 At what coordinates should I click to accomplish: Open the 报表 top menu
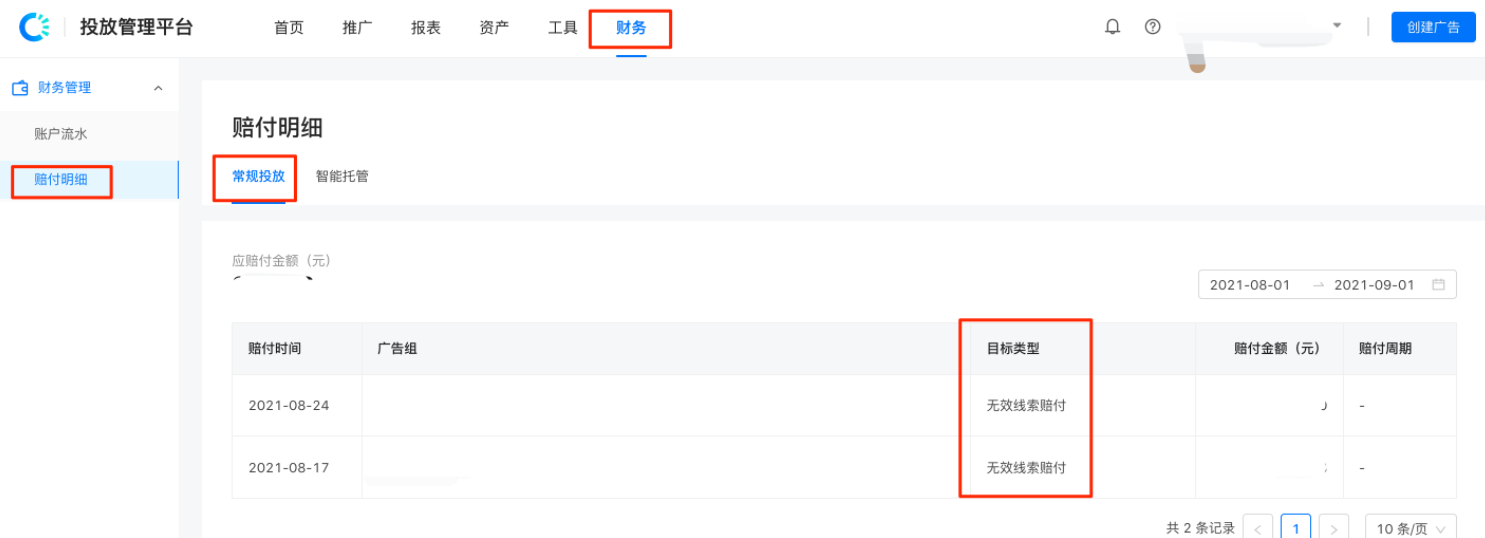[426, 28]
